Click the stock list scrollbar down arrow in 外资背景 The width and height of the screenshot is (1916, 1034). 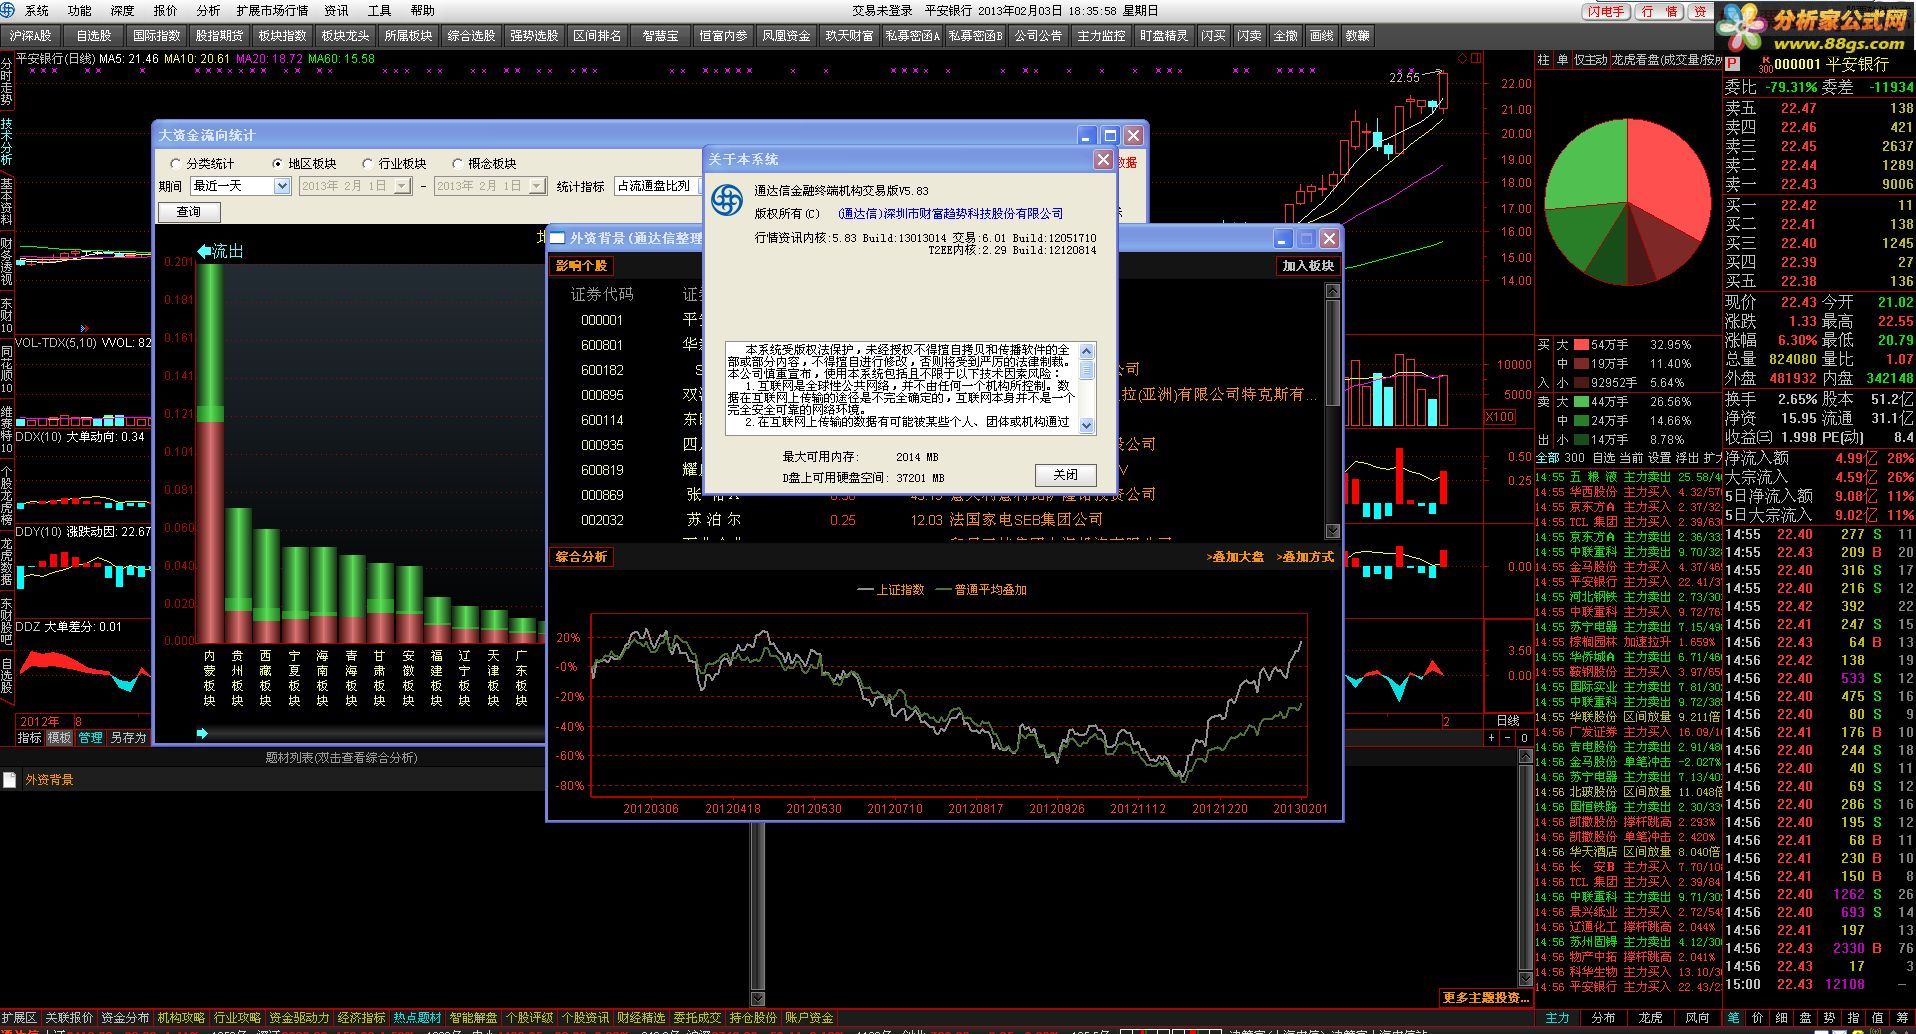pos(1332,531)
